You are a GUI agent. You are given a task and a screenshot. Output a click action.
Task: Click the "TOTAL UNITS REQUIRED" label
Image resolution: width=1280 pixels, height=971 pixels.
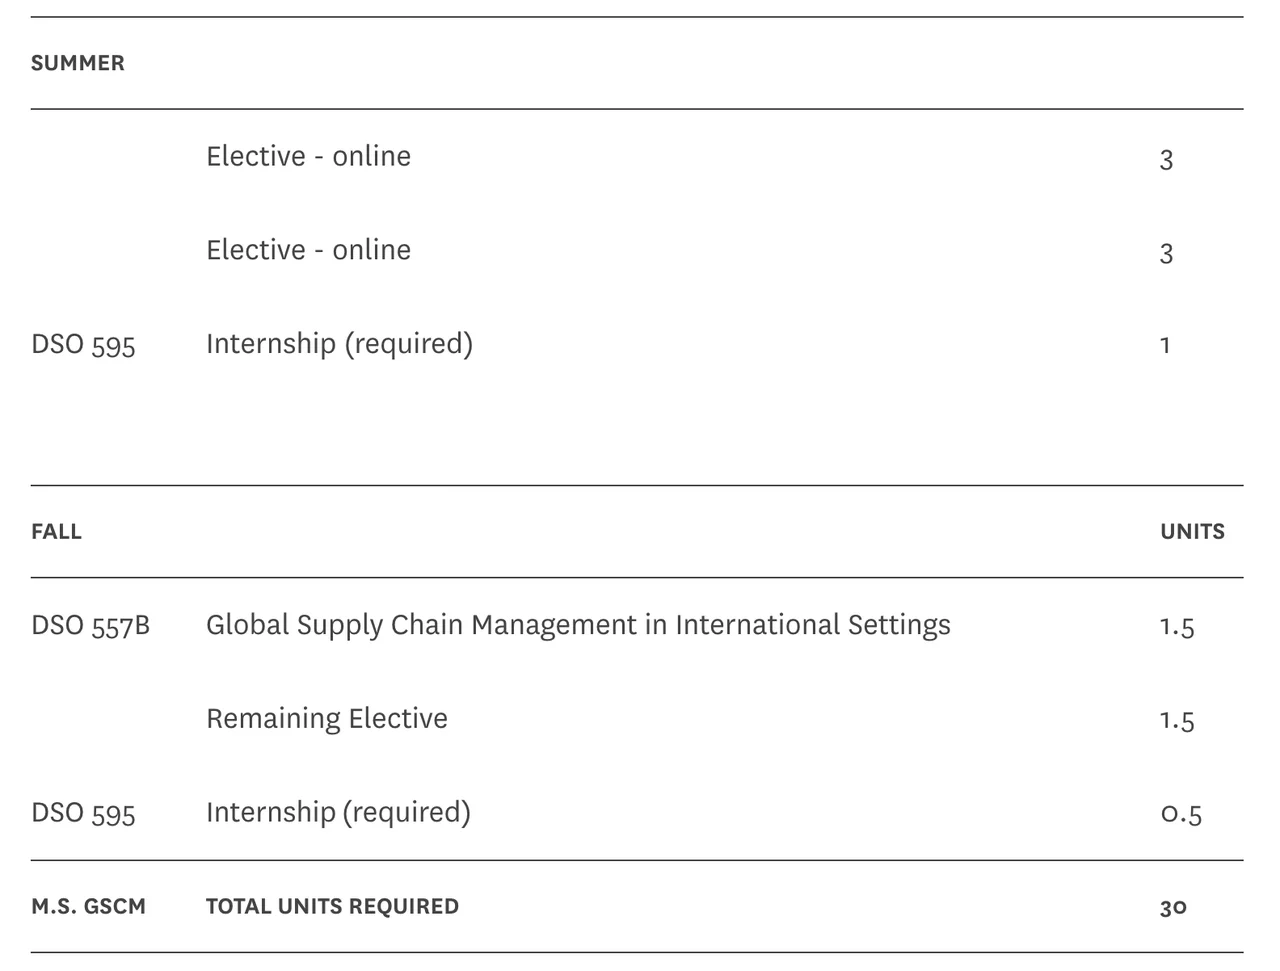pos(332,907)
